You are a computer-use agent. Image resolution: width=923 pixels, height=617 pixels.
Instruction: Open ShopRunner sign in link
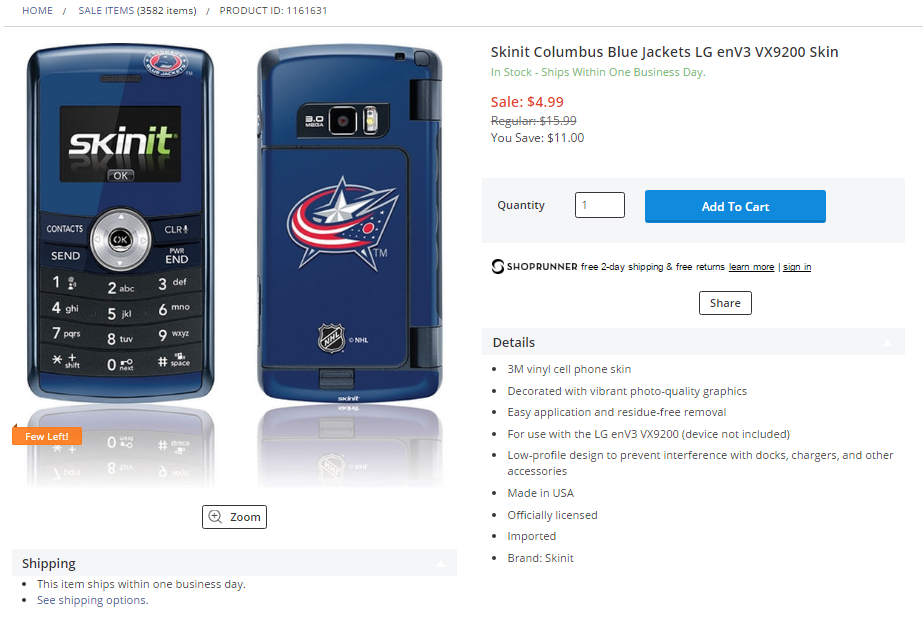(797, 267)
